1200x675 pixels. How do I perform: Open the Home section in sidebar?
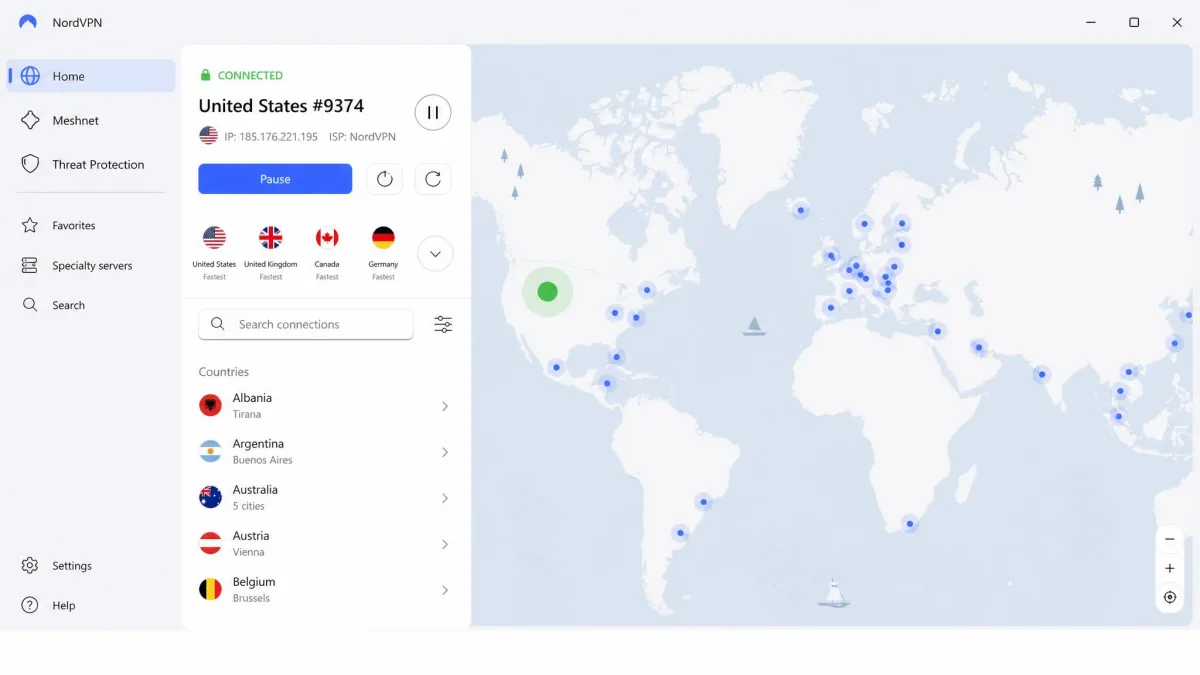pos(91,76)
